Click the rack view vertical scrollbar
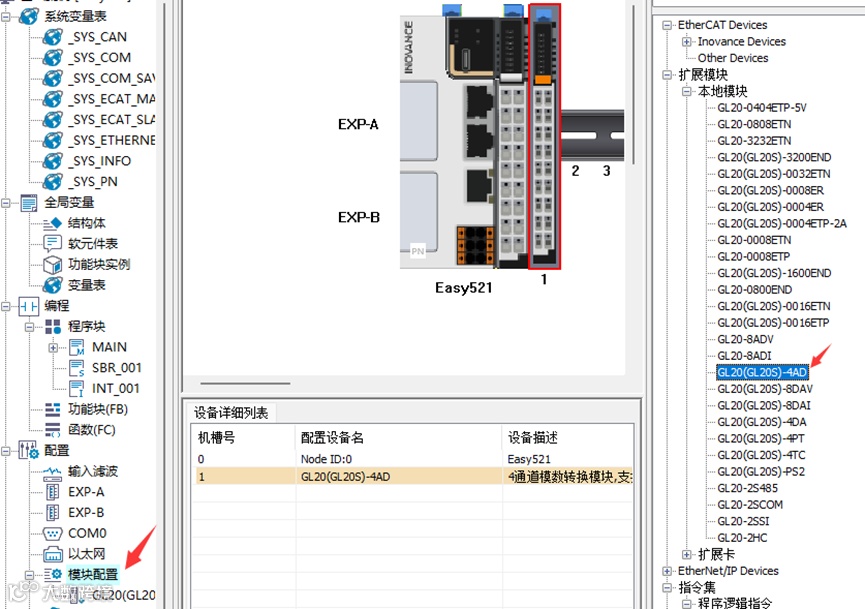 [x=633, y=86]
